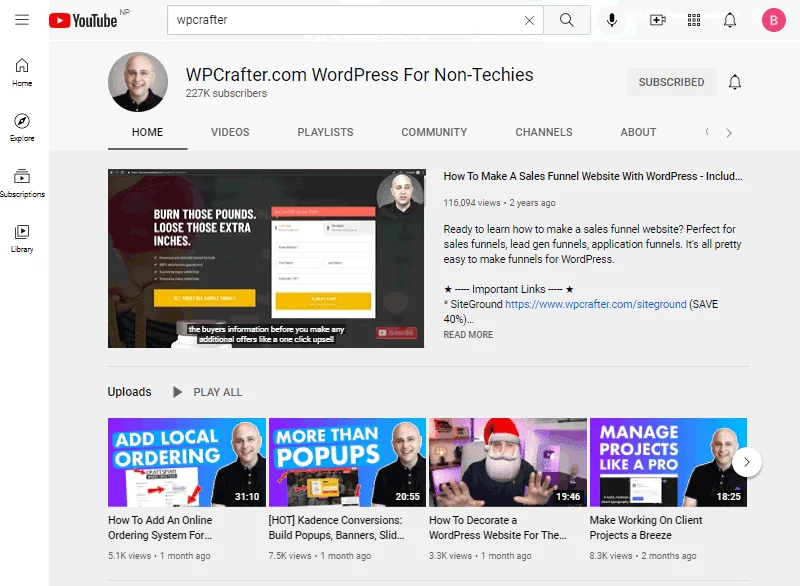This screenshot has height=586, width=800.
Task: Clear the search box text
Action: pos(529,20)
